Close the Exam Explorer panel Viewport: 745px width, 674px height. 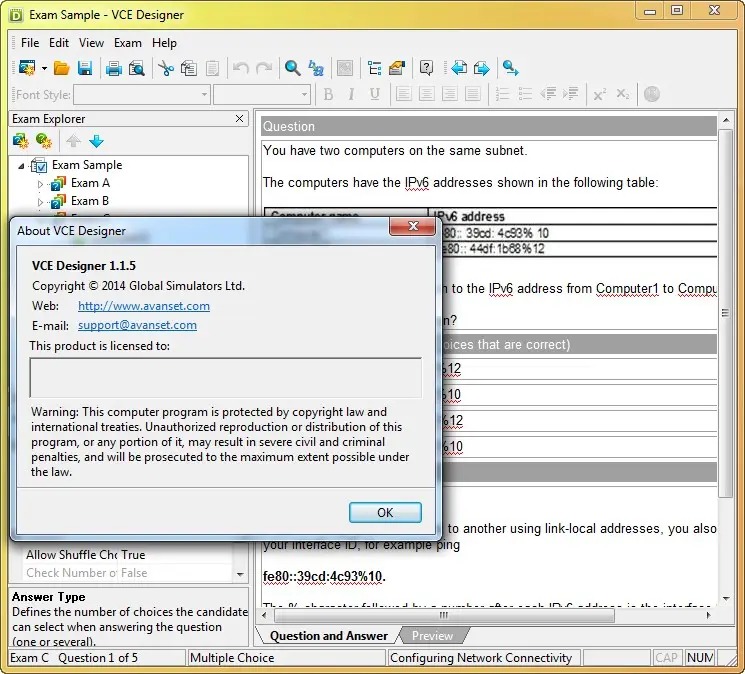coord(239,119)
